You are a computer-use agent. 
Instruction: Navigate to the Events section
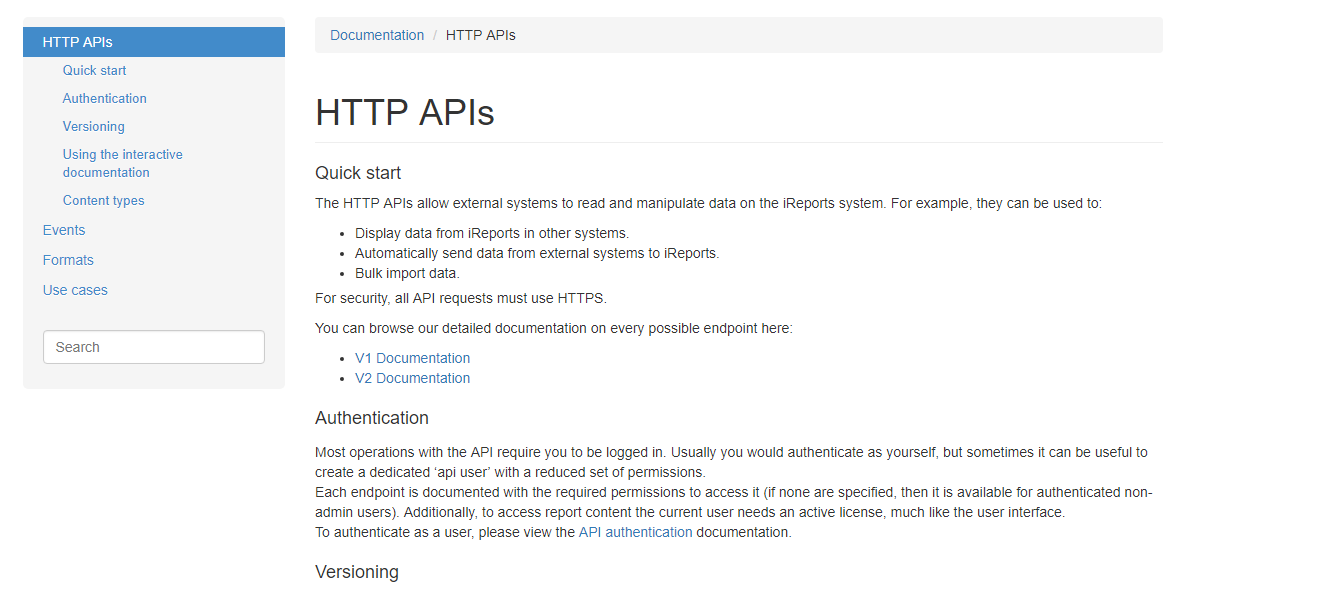pos(64,230)
